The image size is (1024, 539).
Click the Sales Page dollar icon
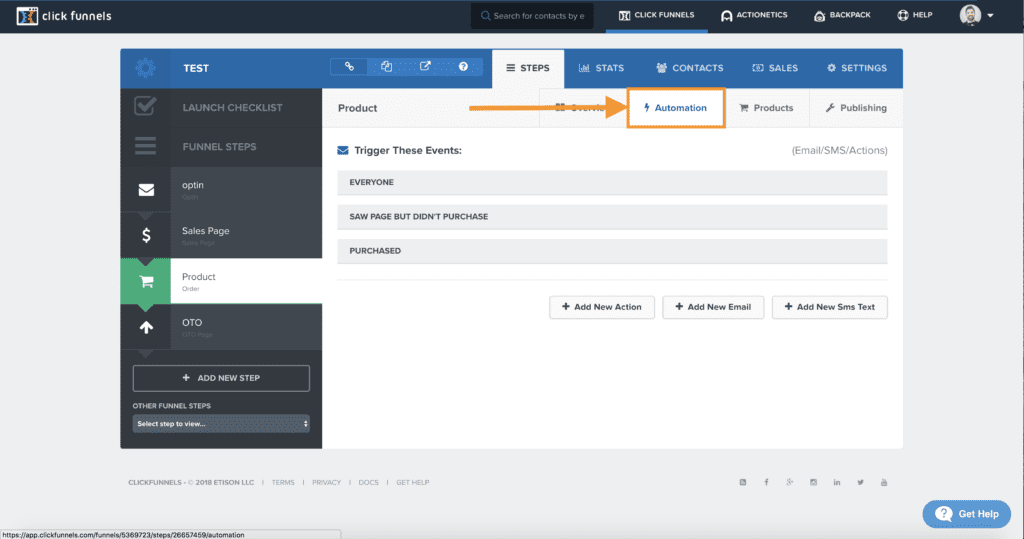tap(146, 235)
